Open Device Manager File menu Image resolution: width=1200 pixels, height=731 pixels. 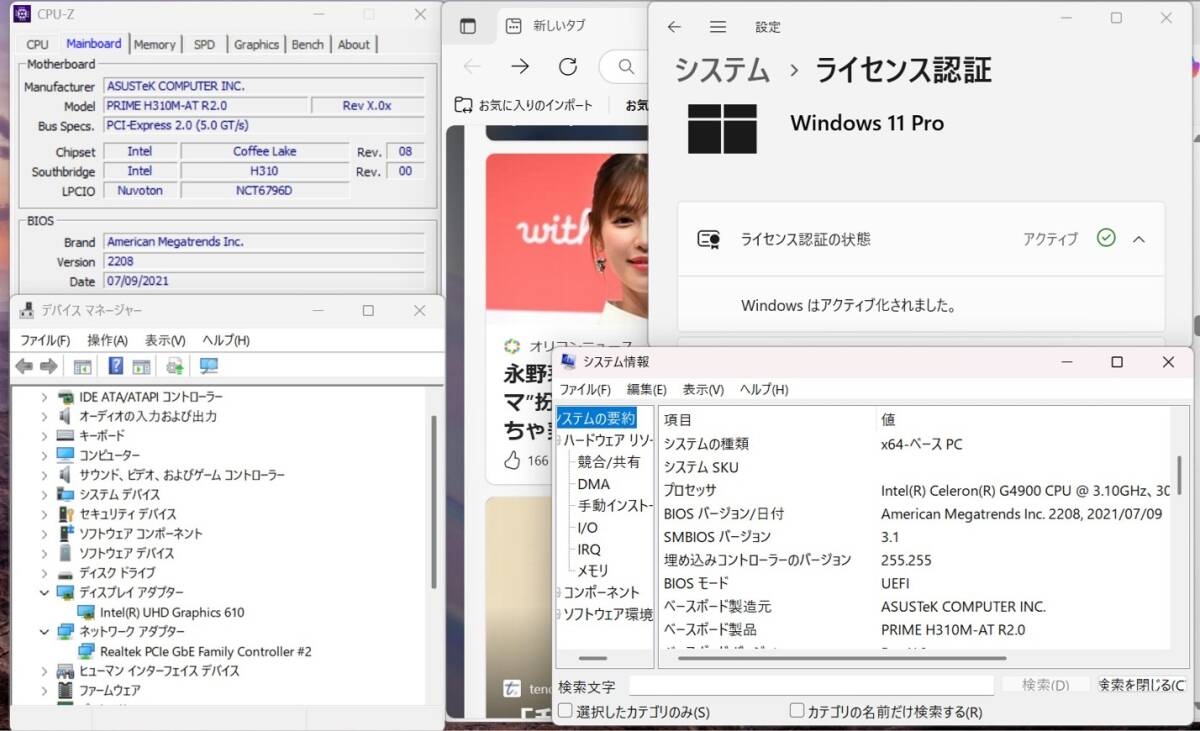(x=45, y=340)
